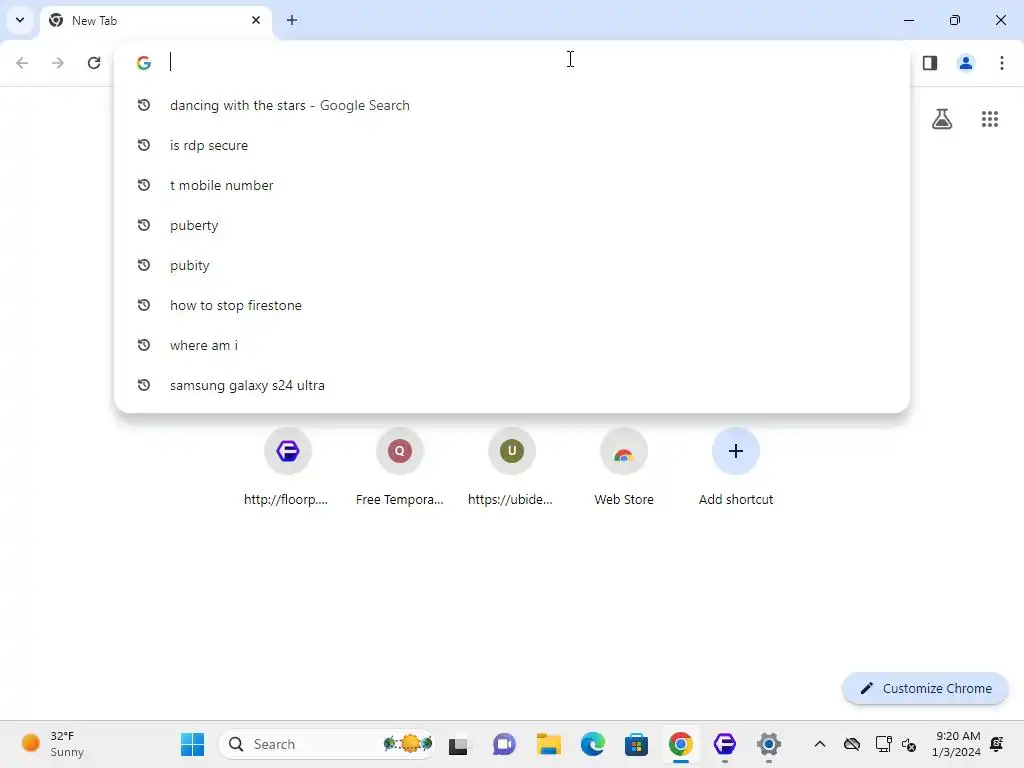
Task: Go back with the back arrow
Action: [x=22, y=63]
